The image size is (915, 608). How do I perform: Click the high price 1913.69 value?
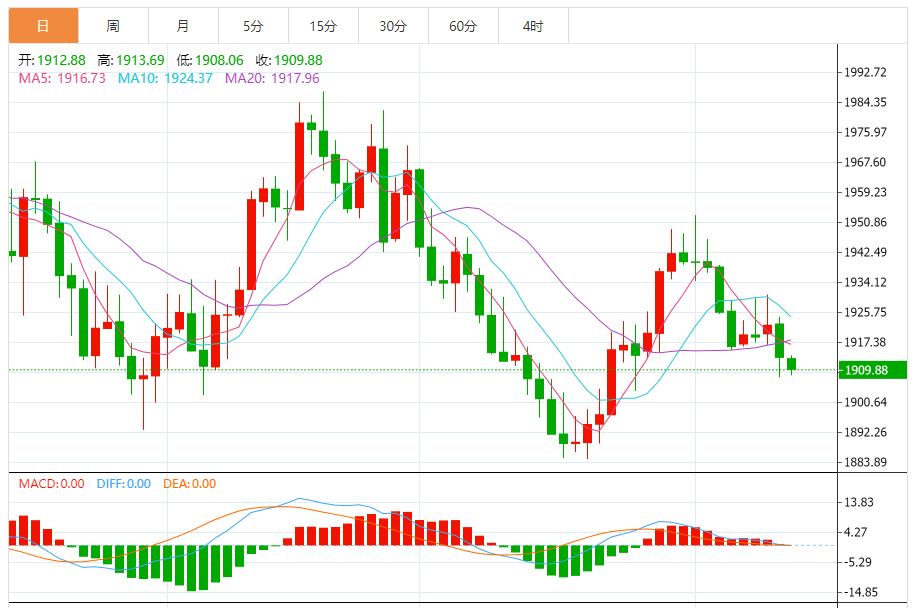(x=140, y=60)
